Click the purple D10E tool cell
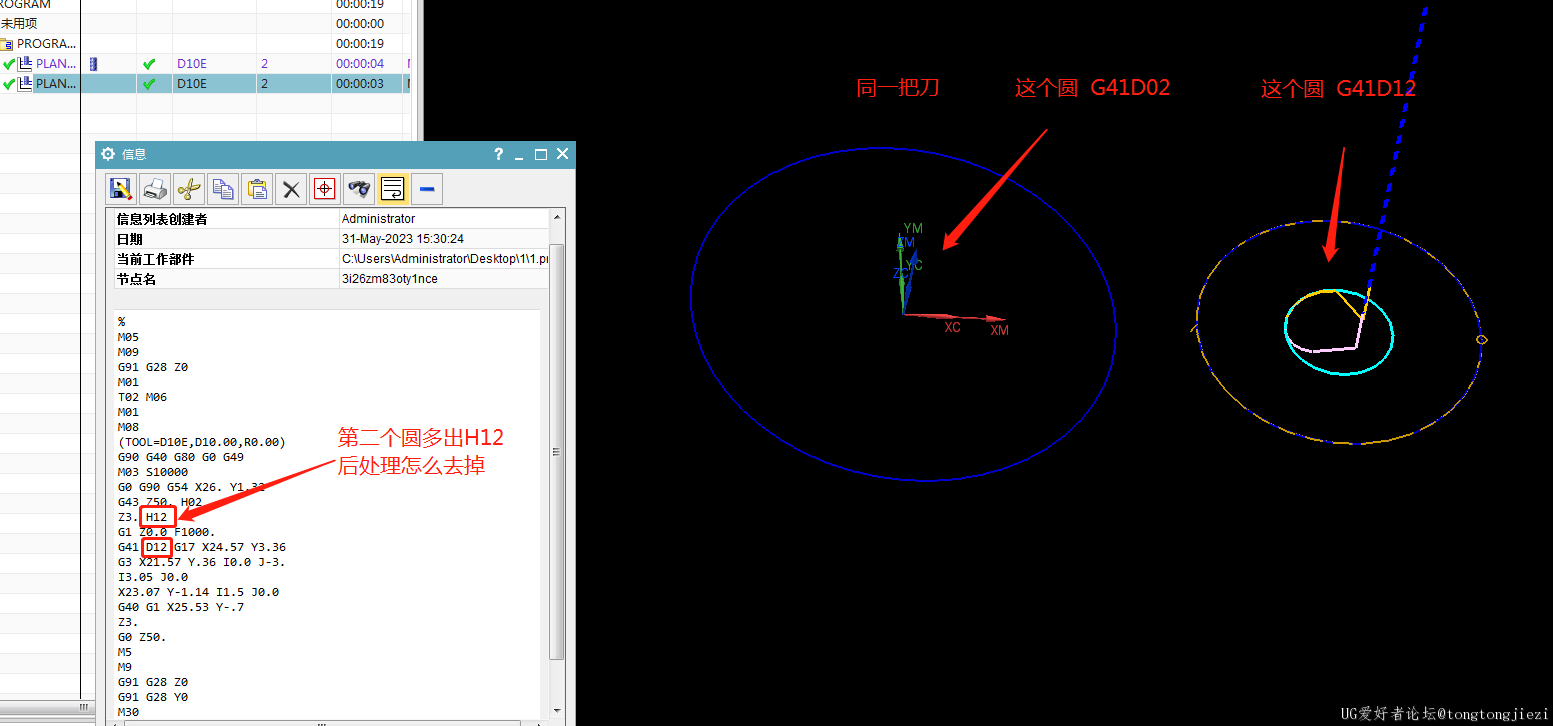 pos(192,64)
